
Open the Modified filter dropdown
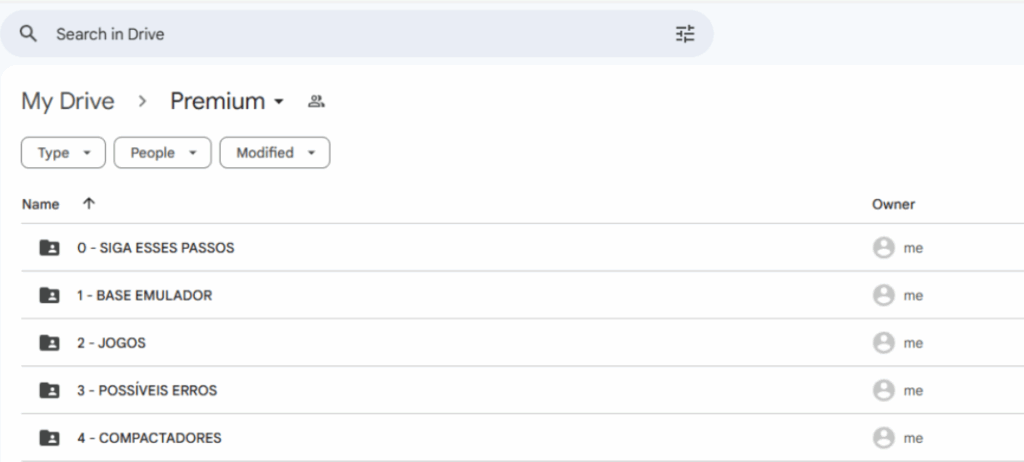[275, 153]
